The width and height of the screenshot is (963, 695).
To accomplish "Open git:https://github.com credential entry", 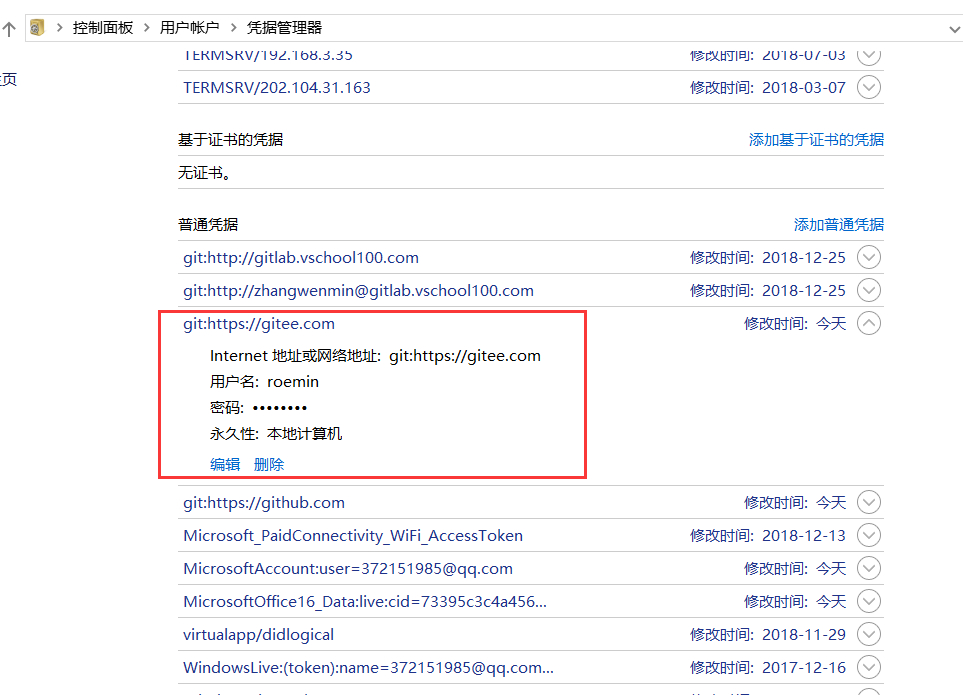I will (264, 503).
